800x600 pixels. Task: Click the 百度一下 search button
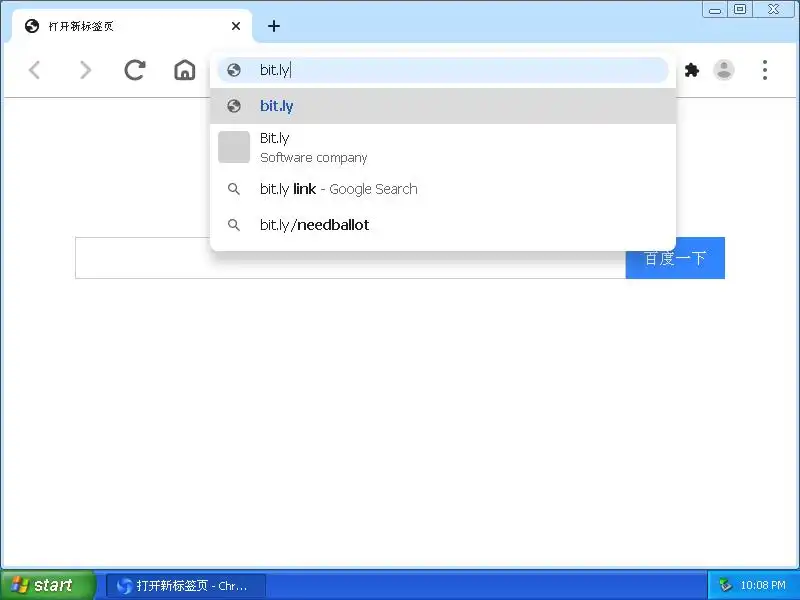point(675,258)
